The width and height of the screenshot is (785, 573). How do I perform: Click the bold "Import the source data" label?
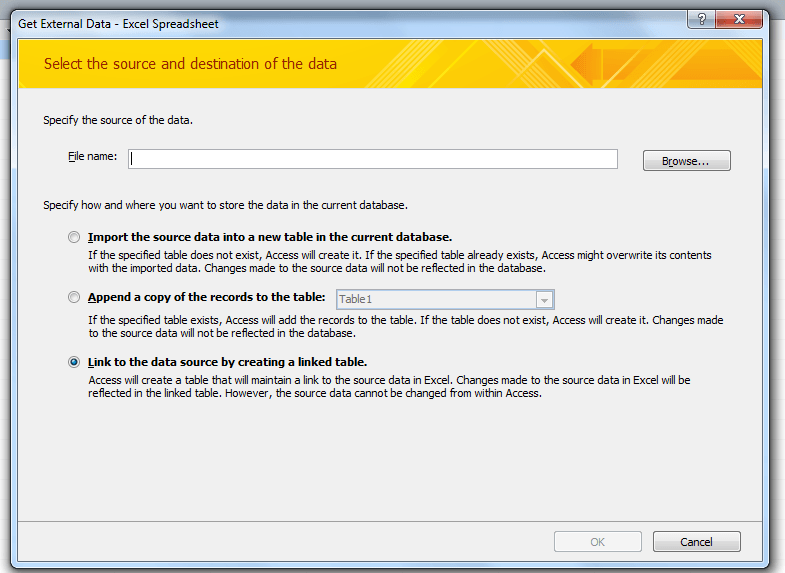pyautogui.click(x=270, y=237)
